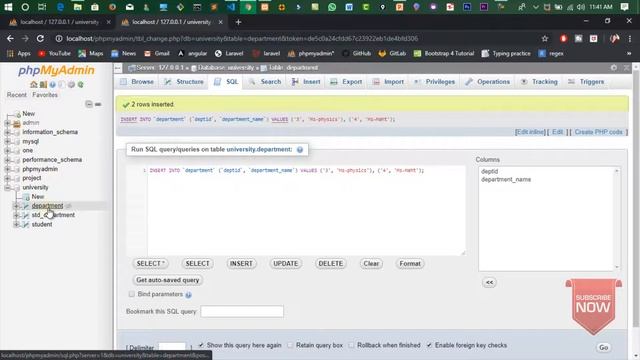Expand performance_schema database node
The height and width of the screenshot is (360, 640).
point(7,160)
